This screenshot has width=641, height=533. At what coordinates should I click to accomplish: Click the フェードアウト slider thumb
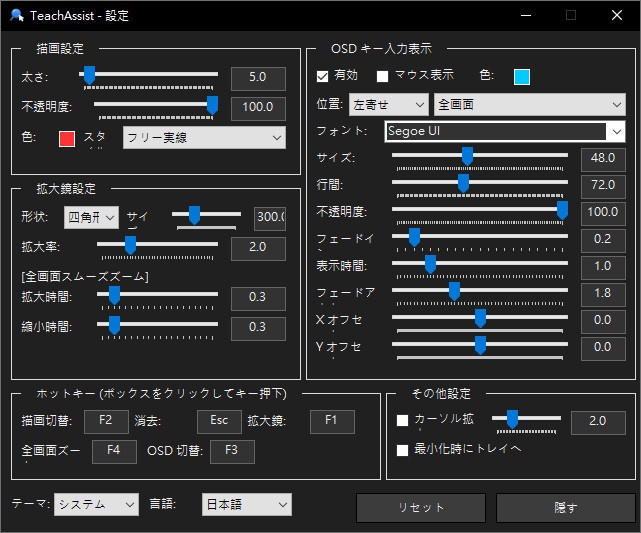point(455,291)
